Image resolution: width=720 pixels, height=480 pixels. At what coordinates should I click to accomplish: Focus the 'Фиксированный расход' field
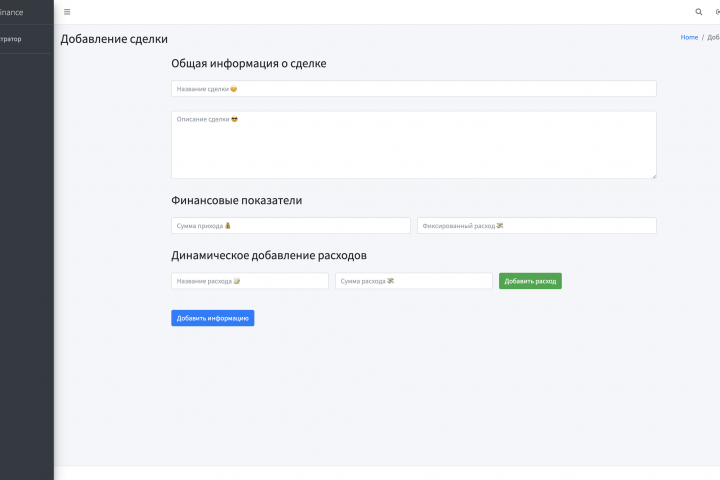(537, 226)
